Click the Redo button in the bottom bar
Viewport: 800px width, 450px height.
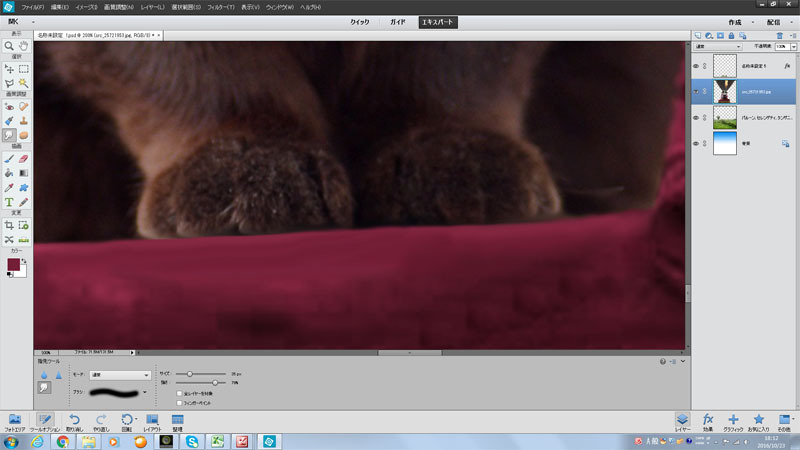click(101, 422)
